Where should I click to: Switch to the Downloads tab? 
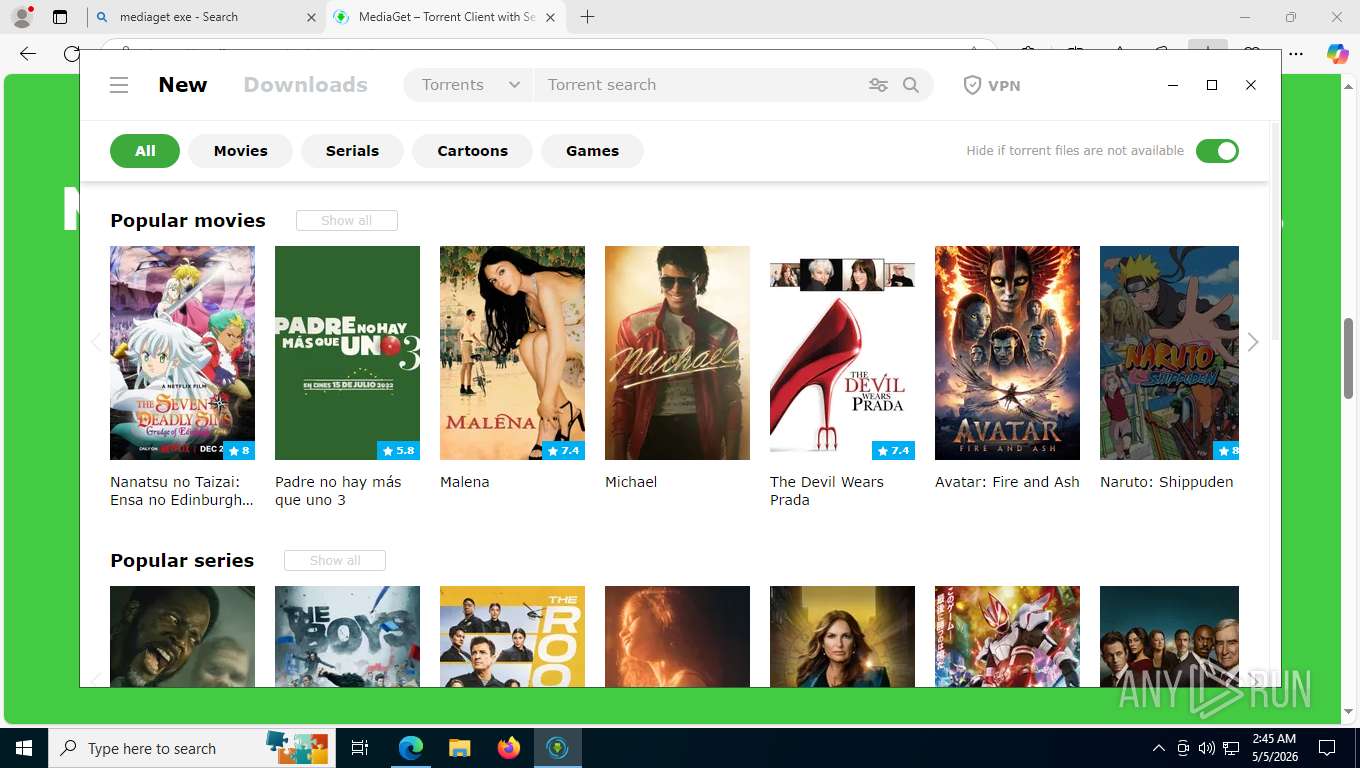coord(306,85)
